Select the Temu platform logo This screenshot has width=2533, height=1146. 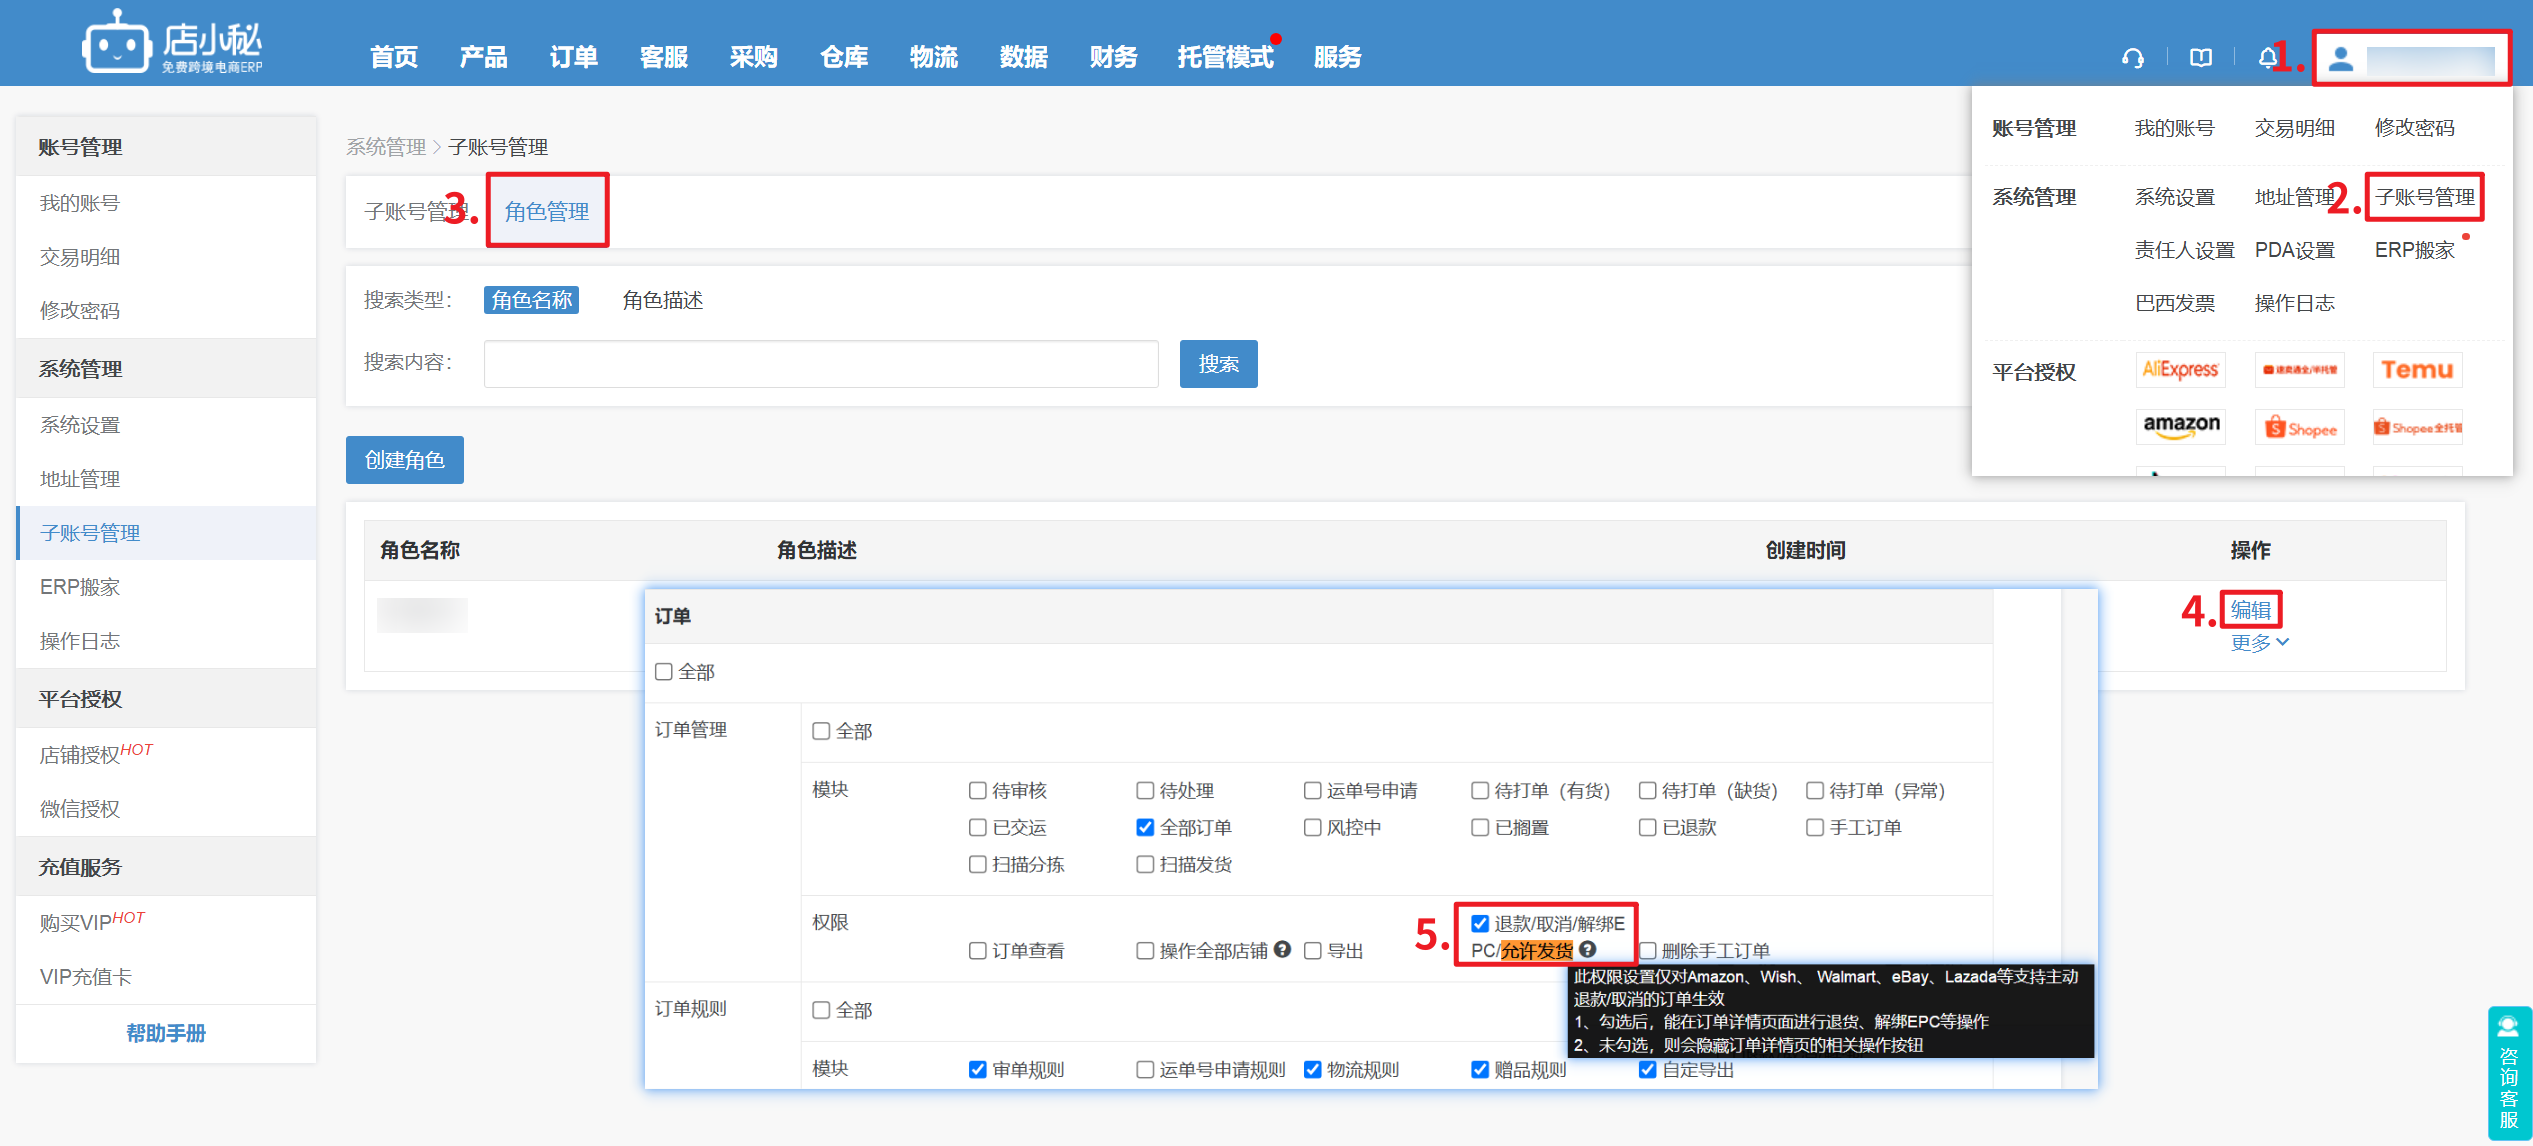click(x=2417, y=370)
